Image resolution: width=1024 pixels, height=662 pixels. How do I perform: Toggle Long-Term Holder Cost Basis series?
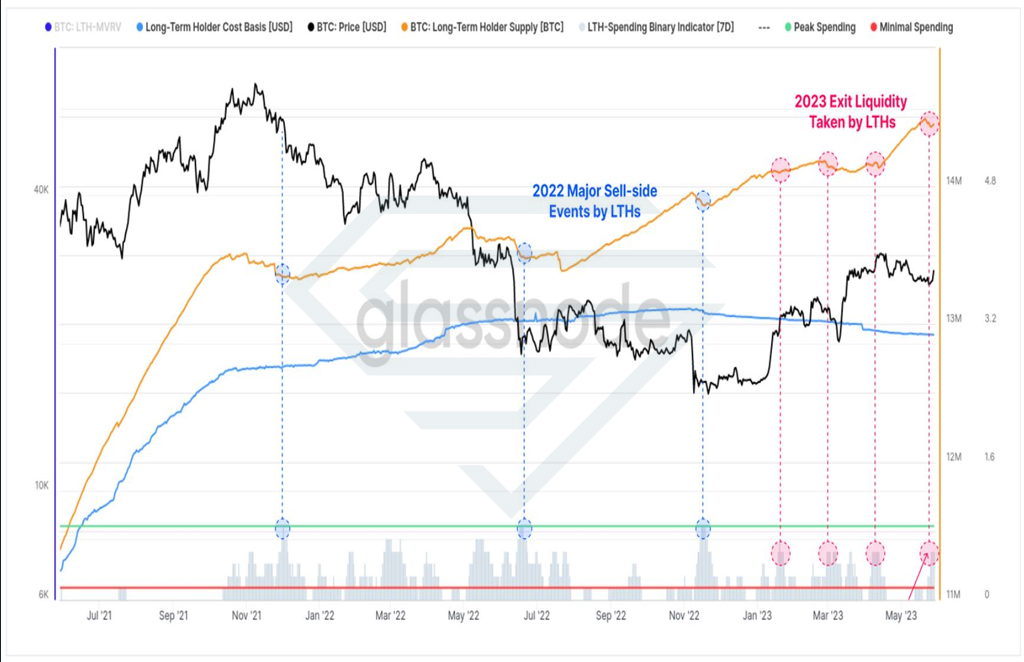pyautogui.click(x=214, y=27)
